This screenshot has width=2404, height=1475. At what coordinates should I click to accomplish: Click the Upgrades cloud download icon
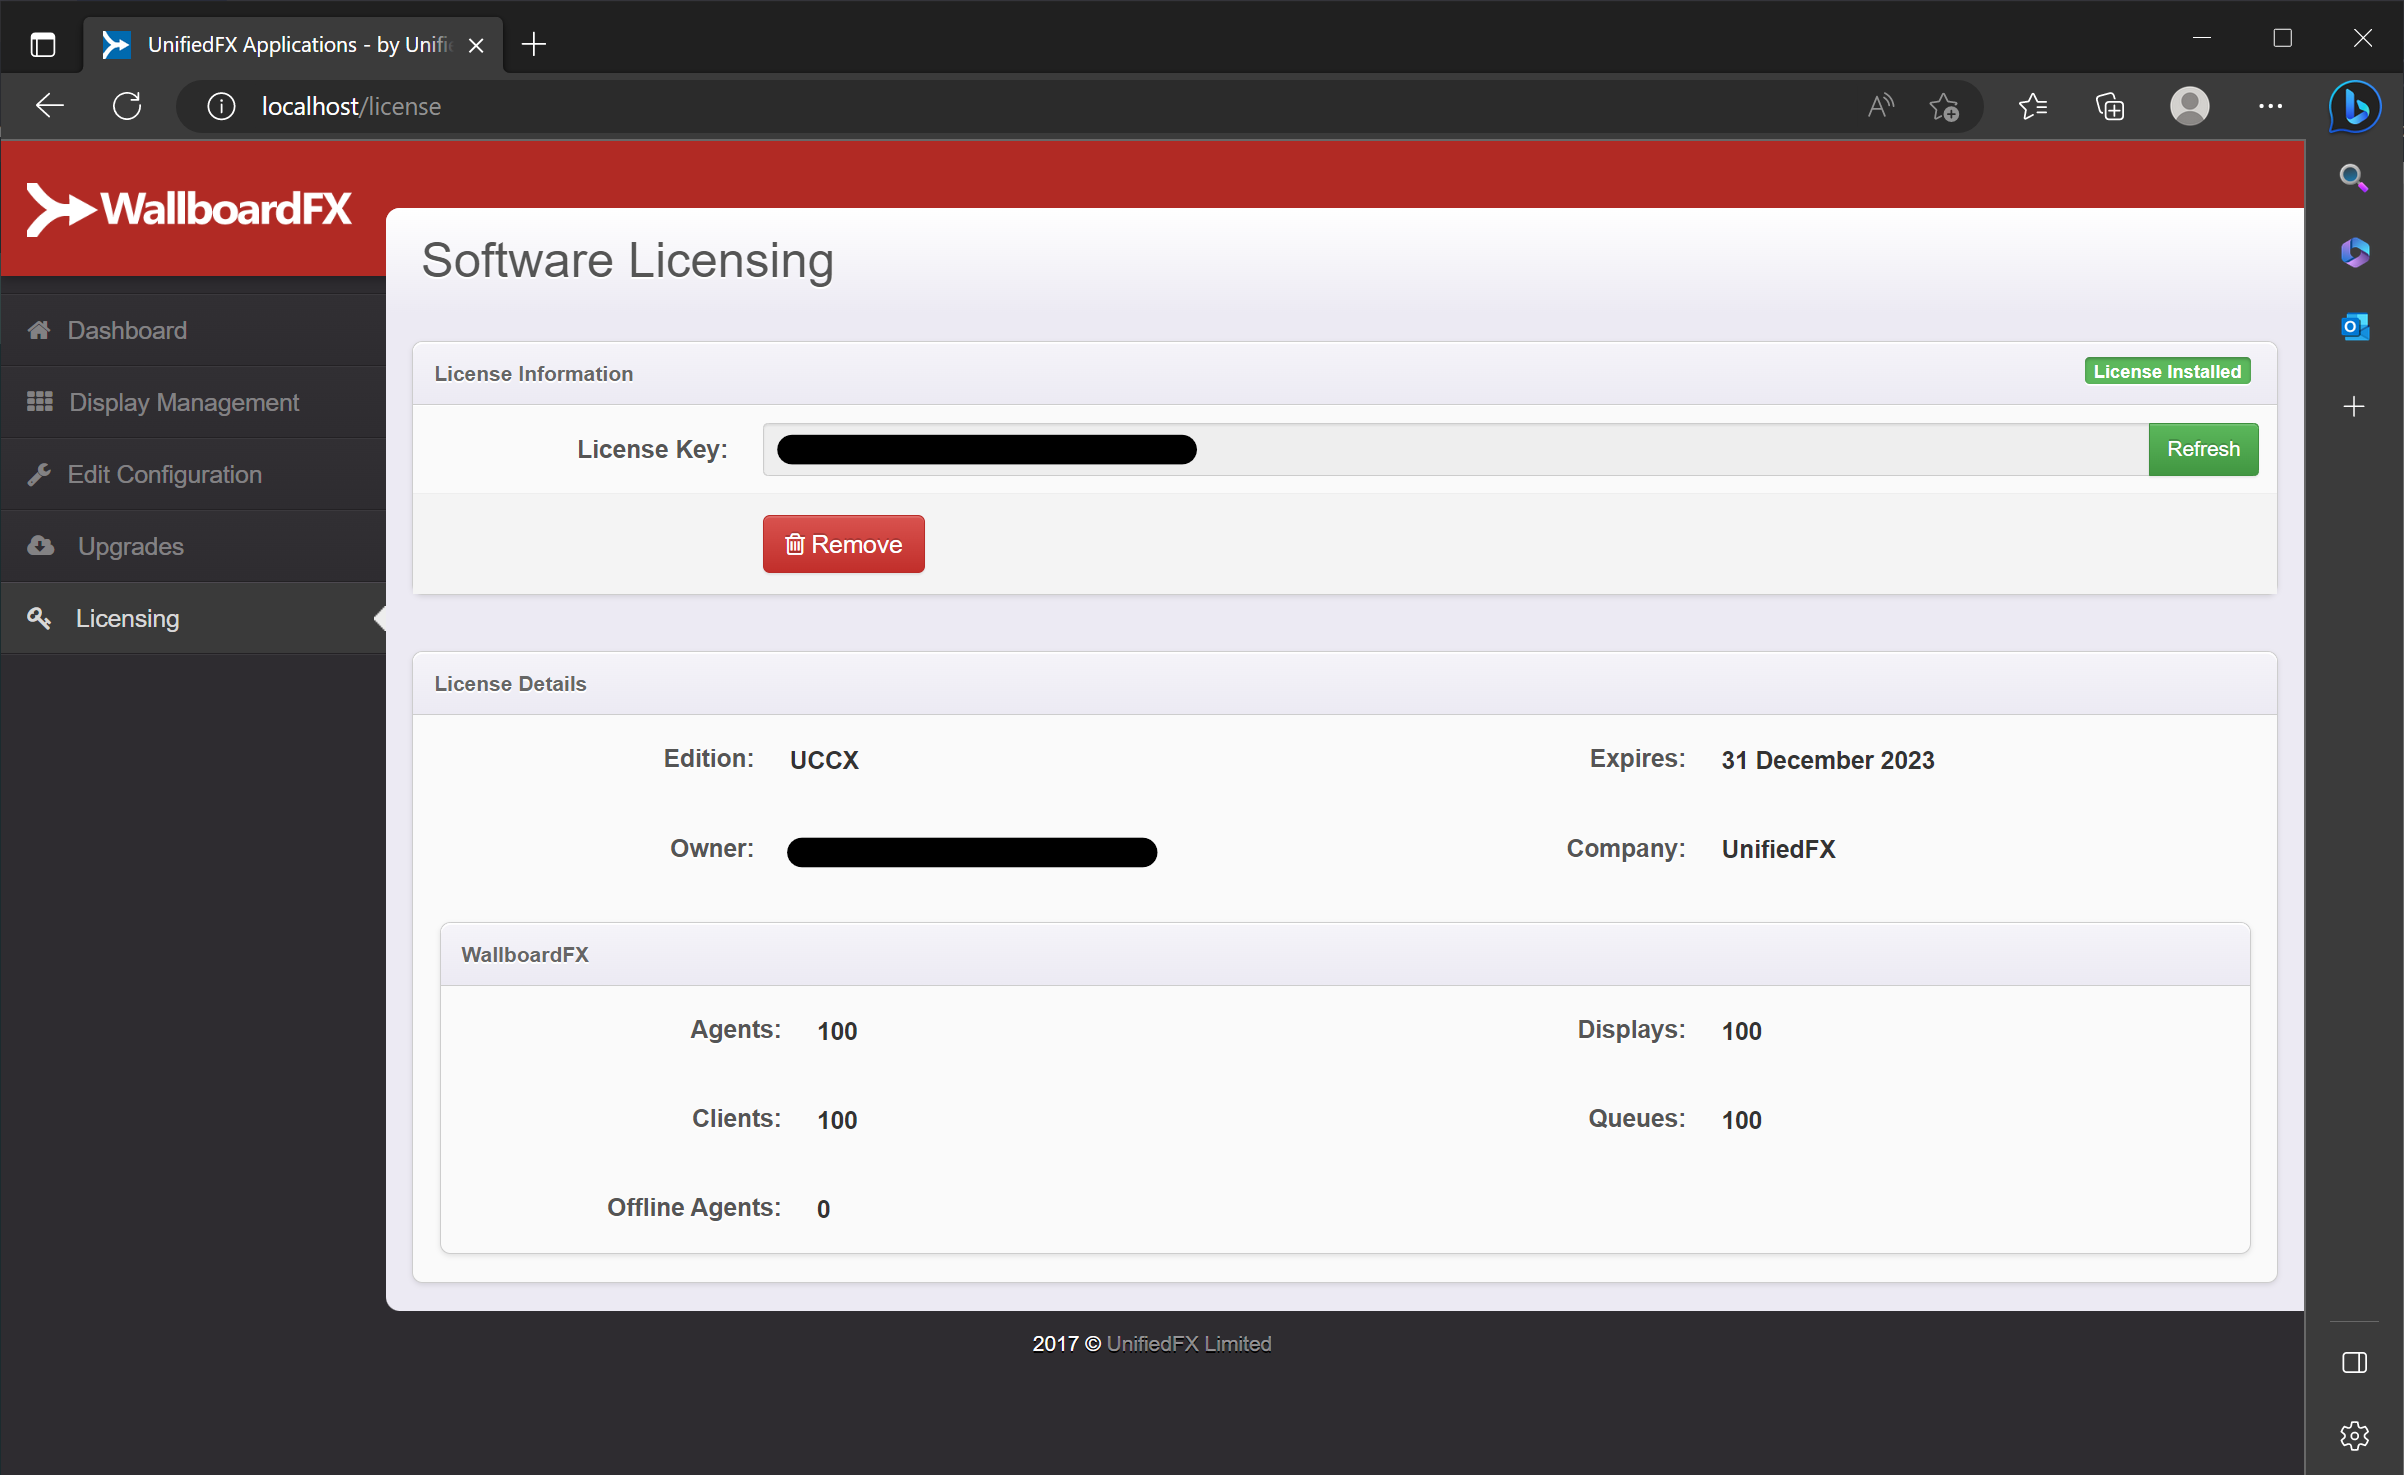(40, 546)
